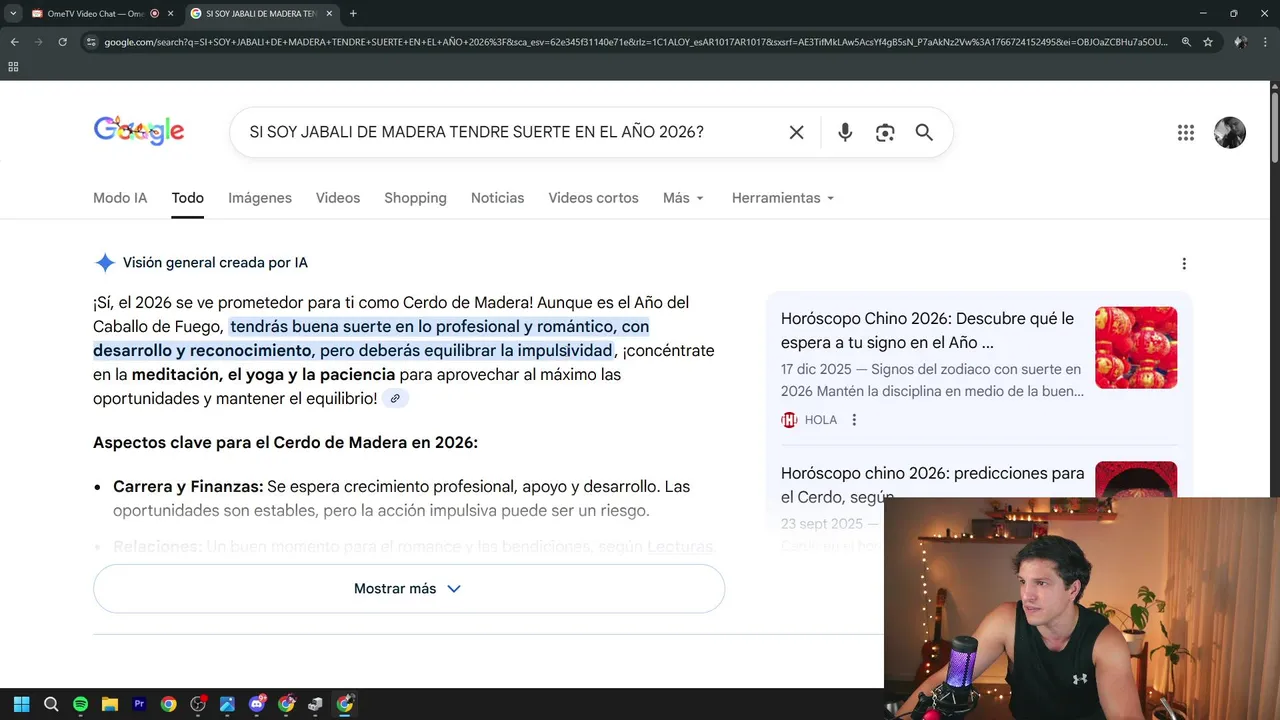The height and width of the screenshot is (720, 1280).
Task: Switch to the OmeTV Video Chat tab
Action: click(x=95, y=14)
